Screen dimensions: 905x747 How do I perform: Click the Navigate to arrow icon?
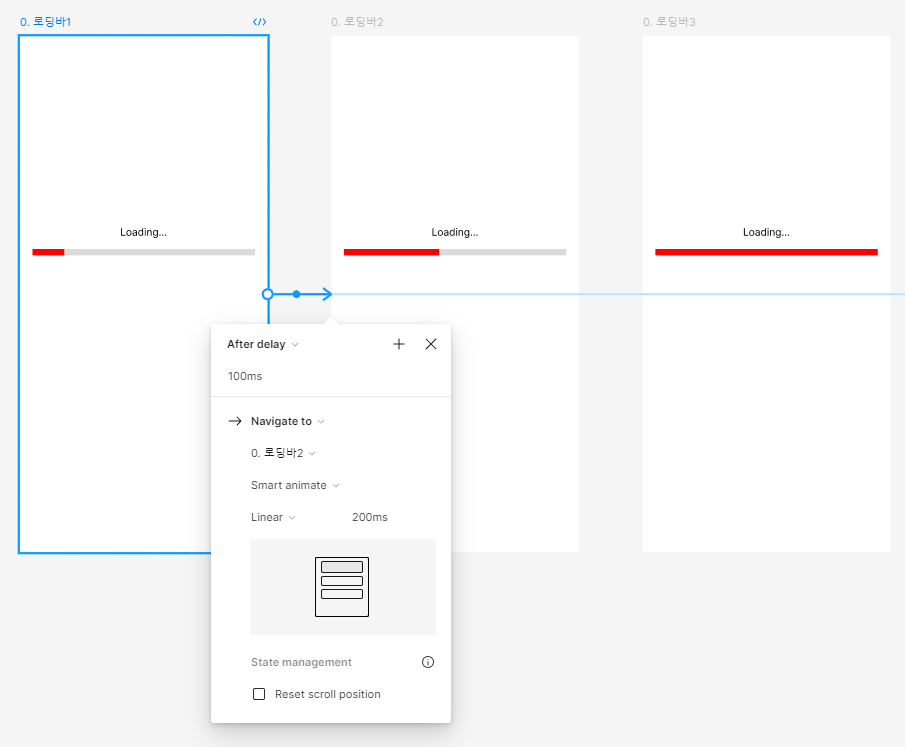tap(235, 421)
